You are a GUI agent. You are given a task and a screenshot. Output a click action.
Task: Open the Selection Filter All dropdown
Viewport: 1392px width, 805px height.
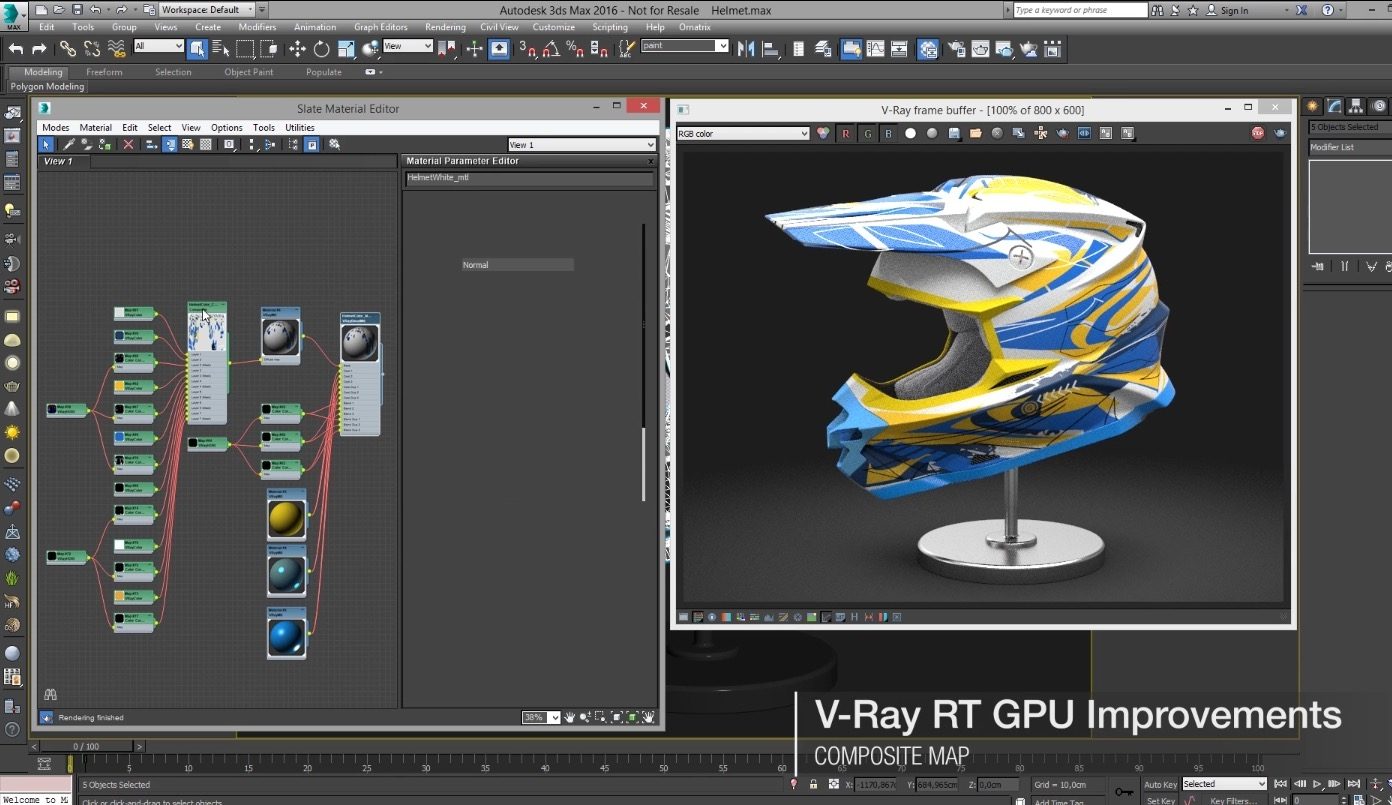click(159, 46)
